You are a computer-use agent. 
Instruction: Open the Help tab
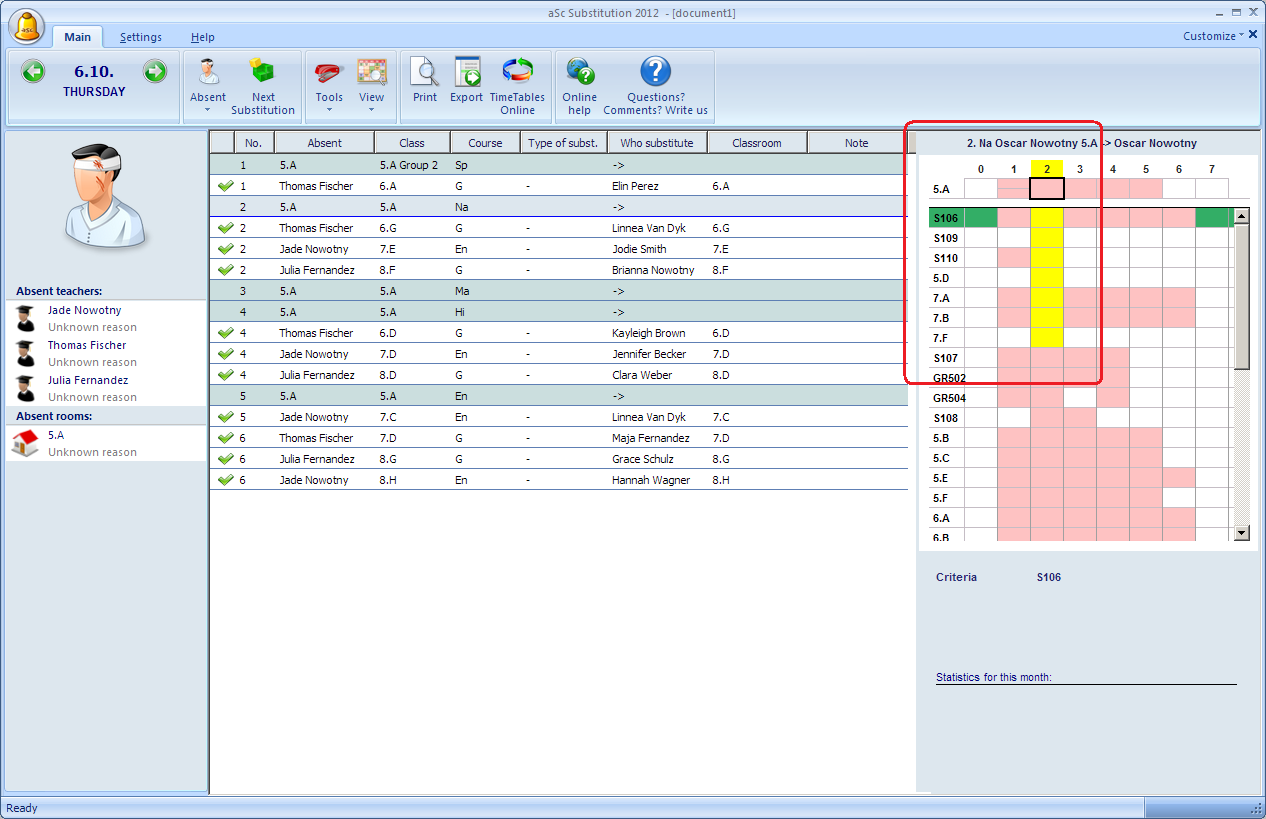(x=203, y=37)
